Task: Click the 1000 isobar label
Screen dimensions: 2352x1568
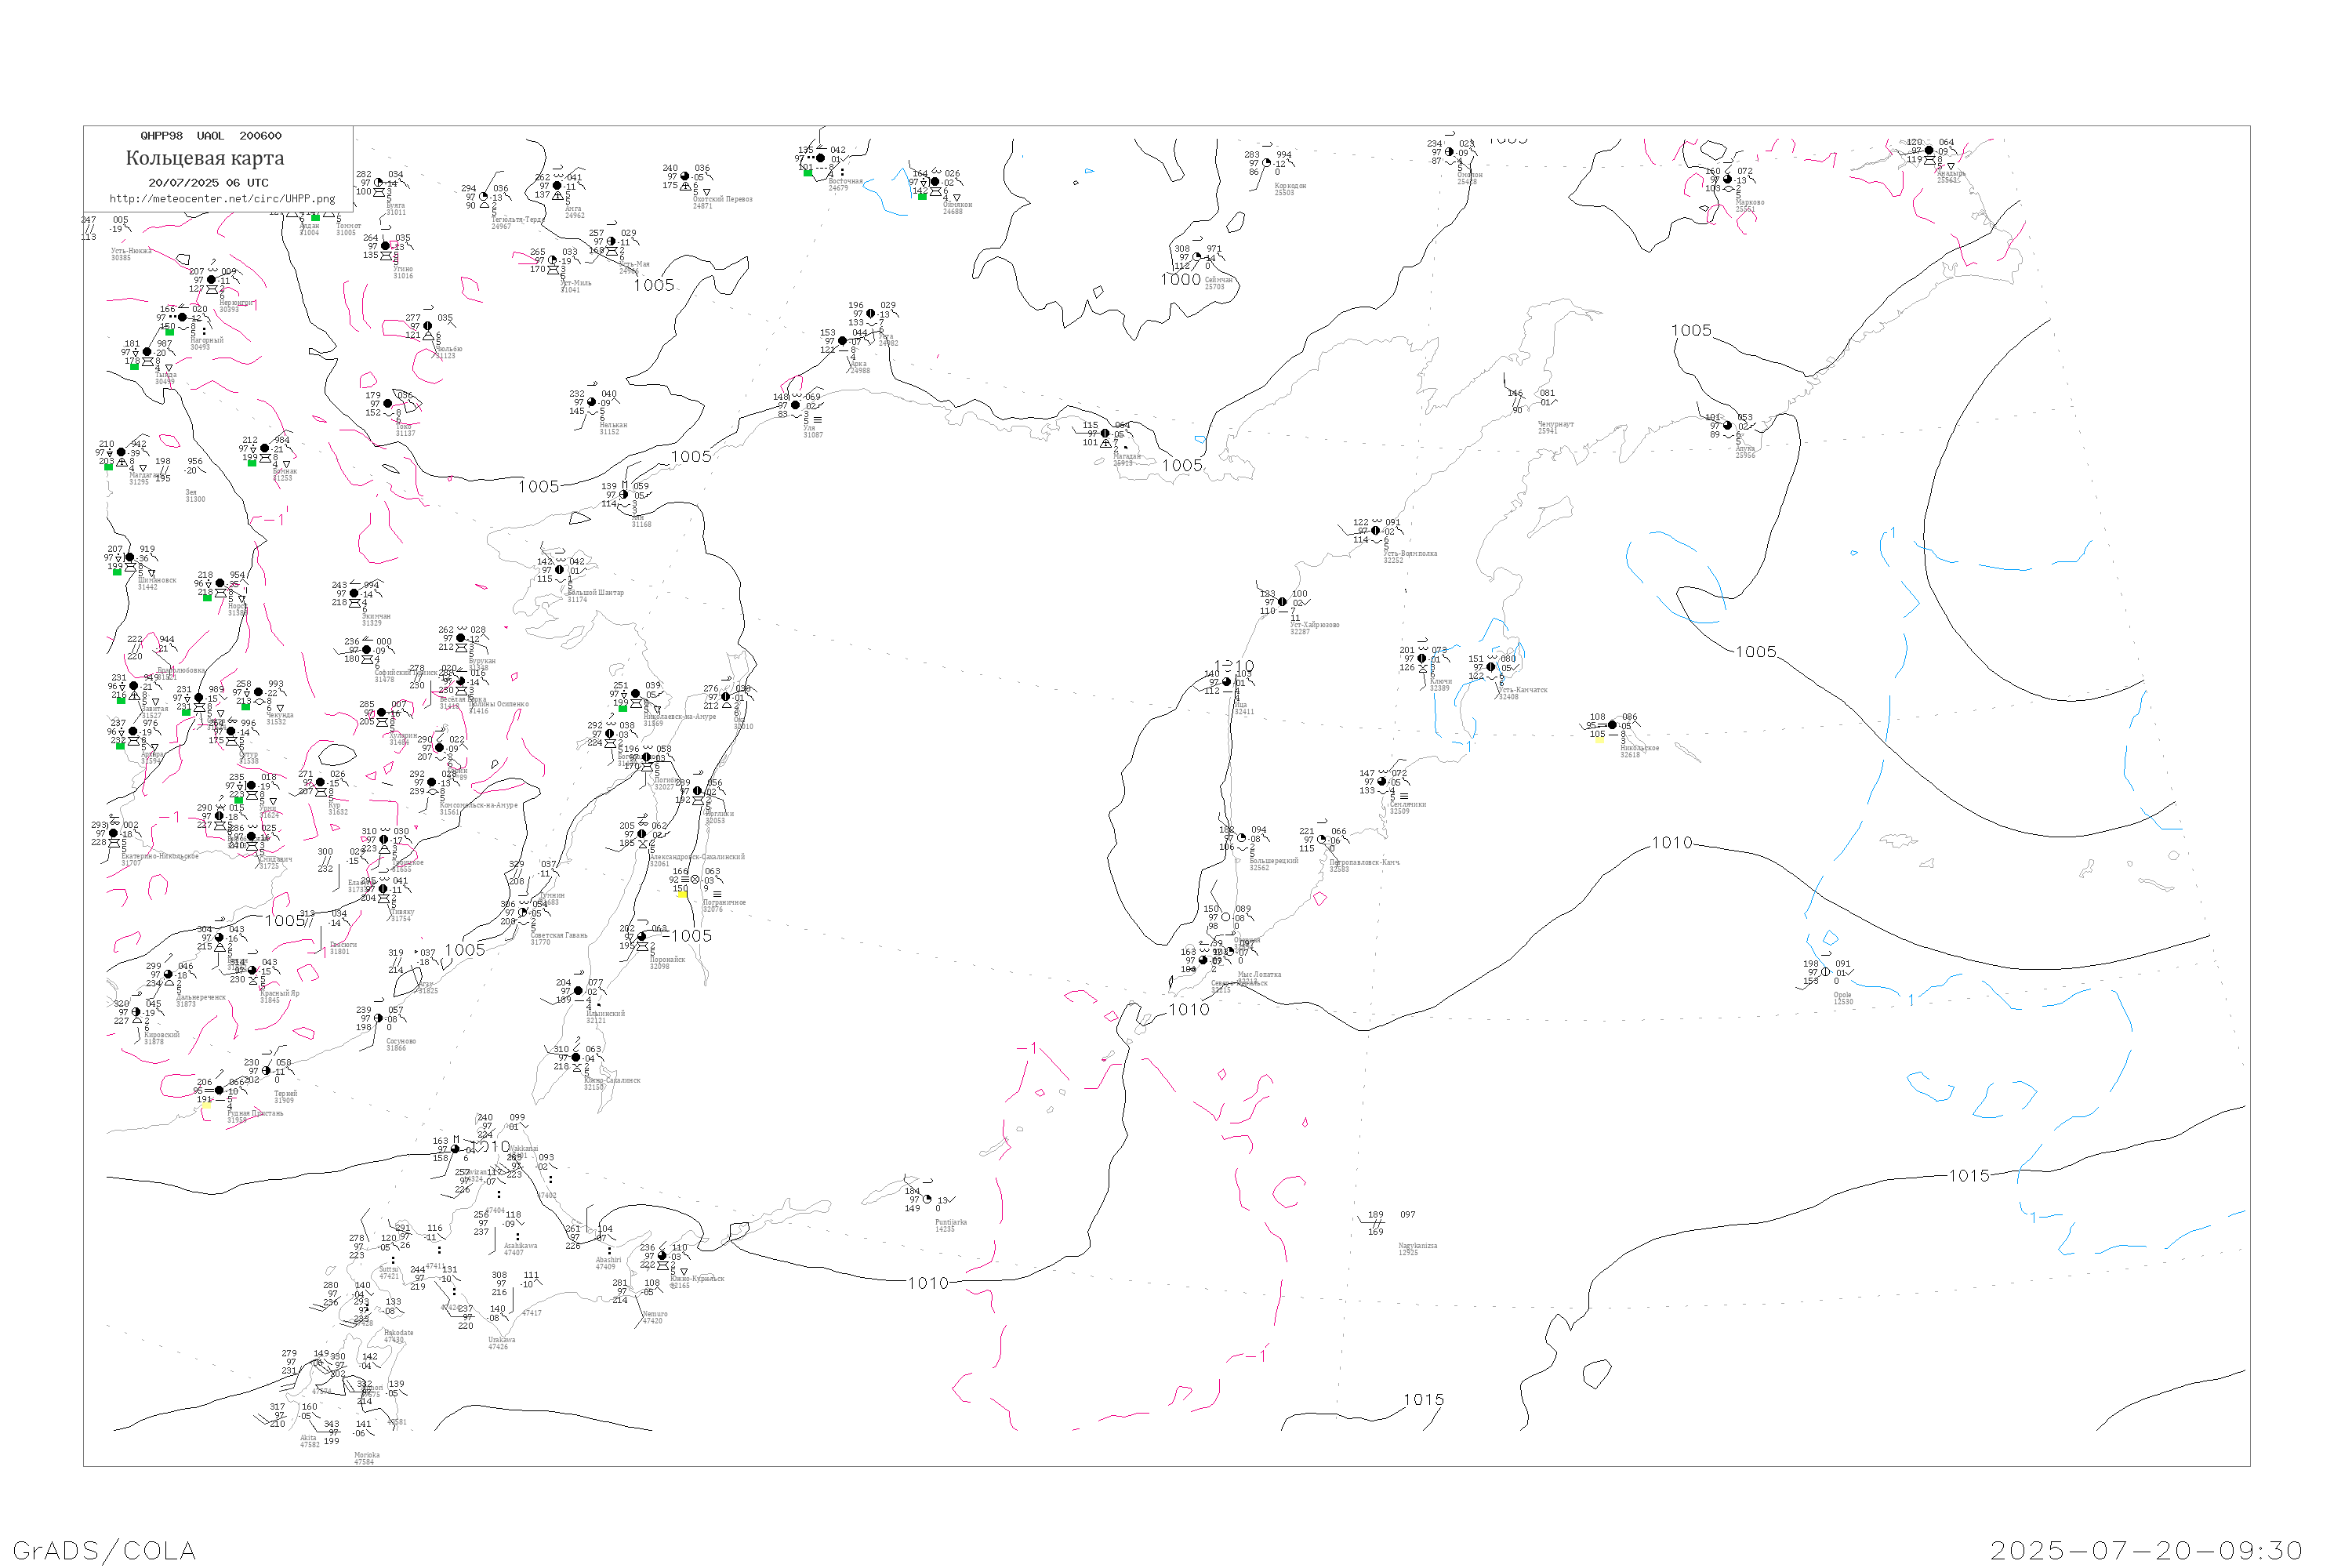Action: point(1180,280)
